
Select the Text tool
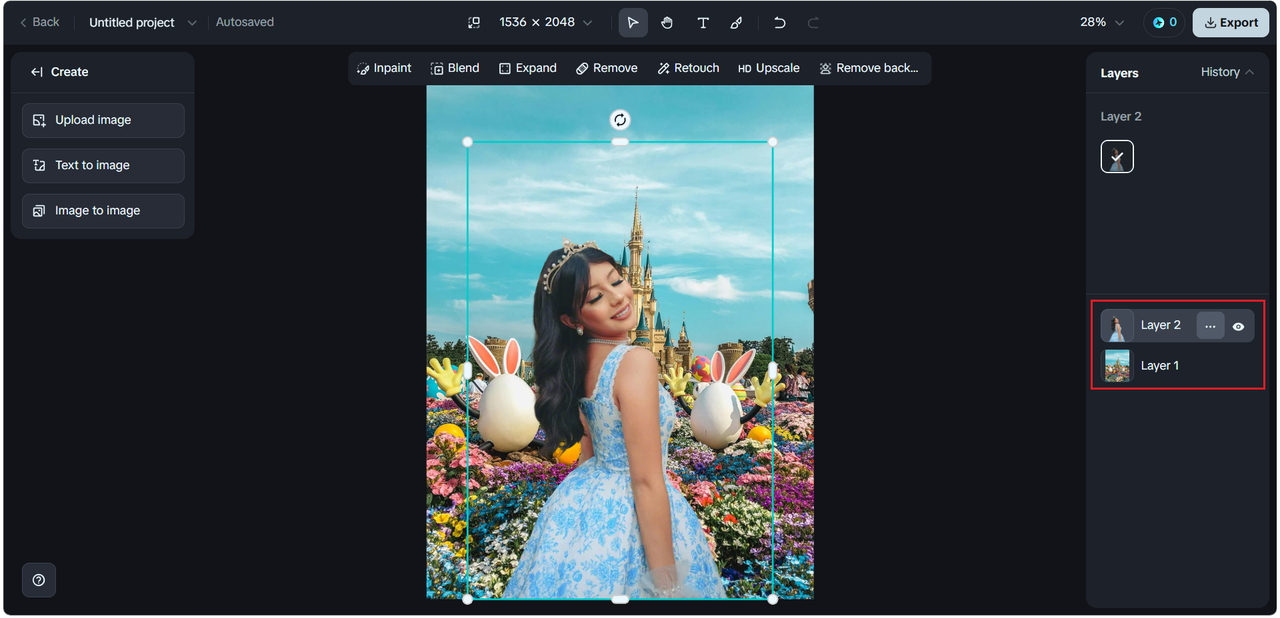703,22
